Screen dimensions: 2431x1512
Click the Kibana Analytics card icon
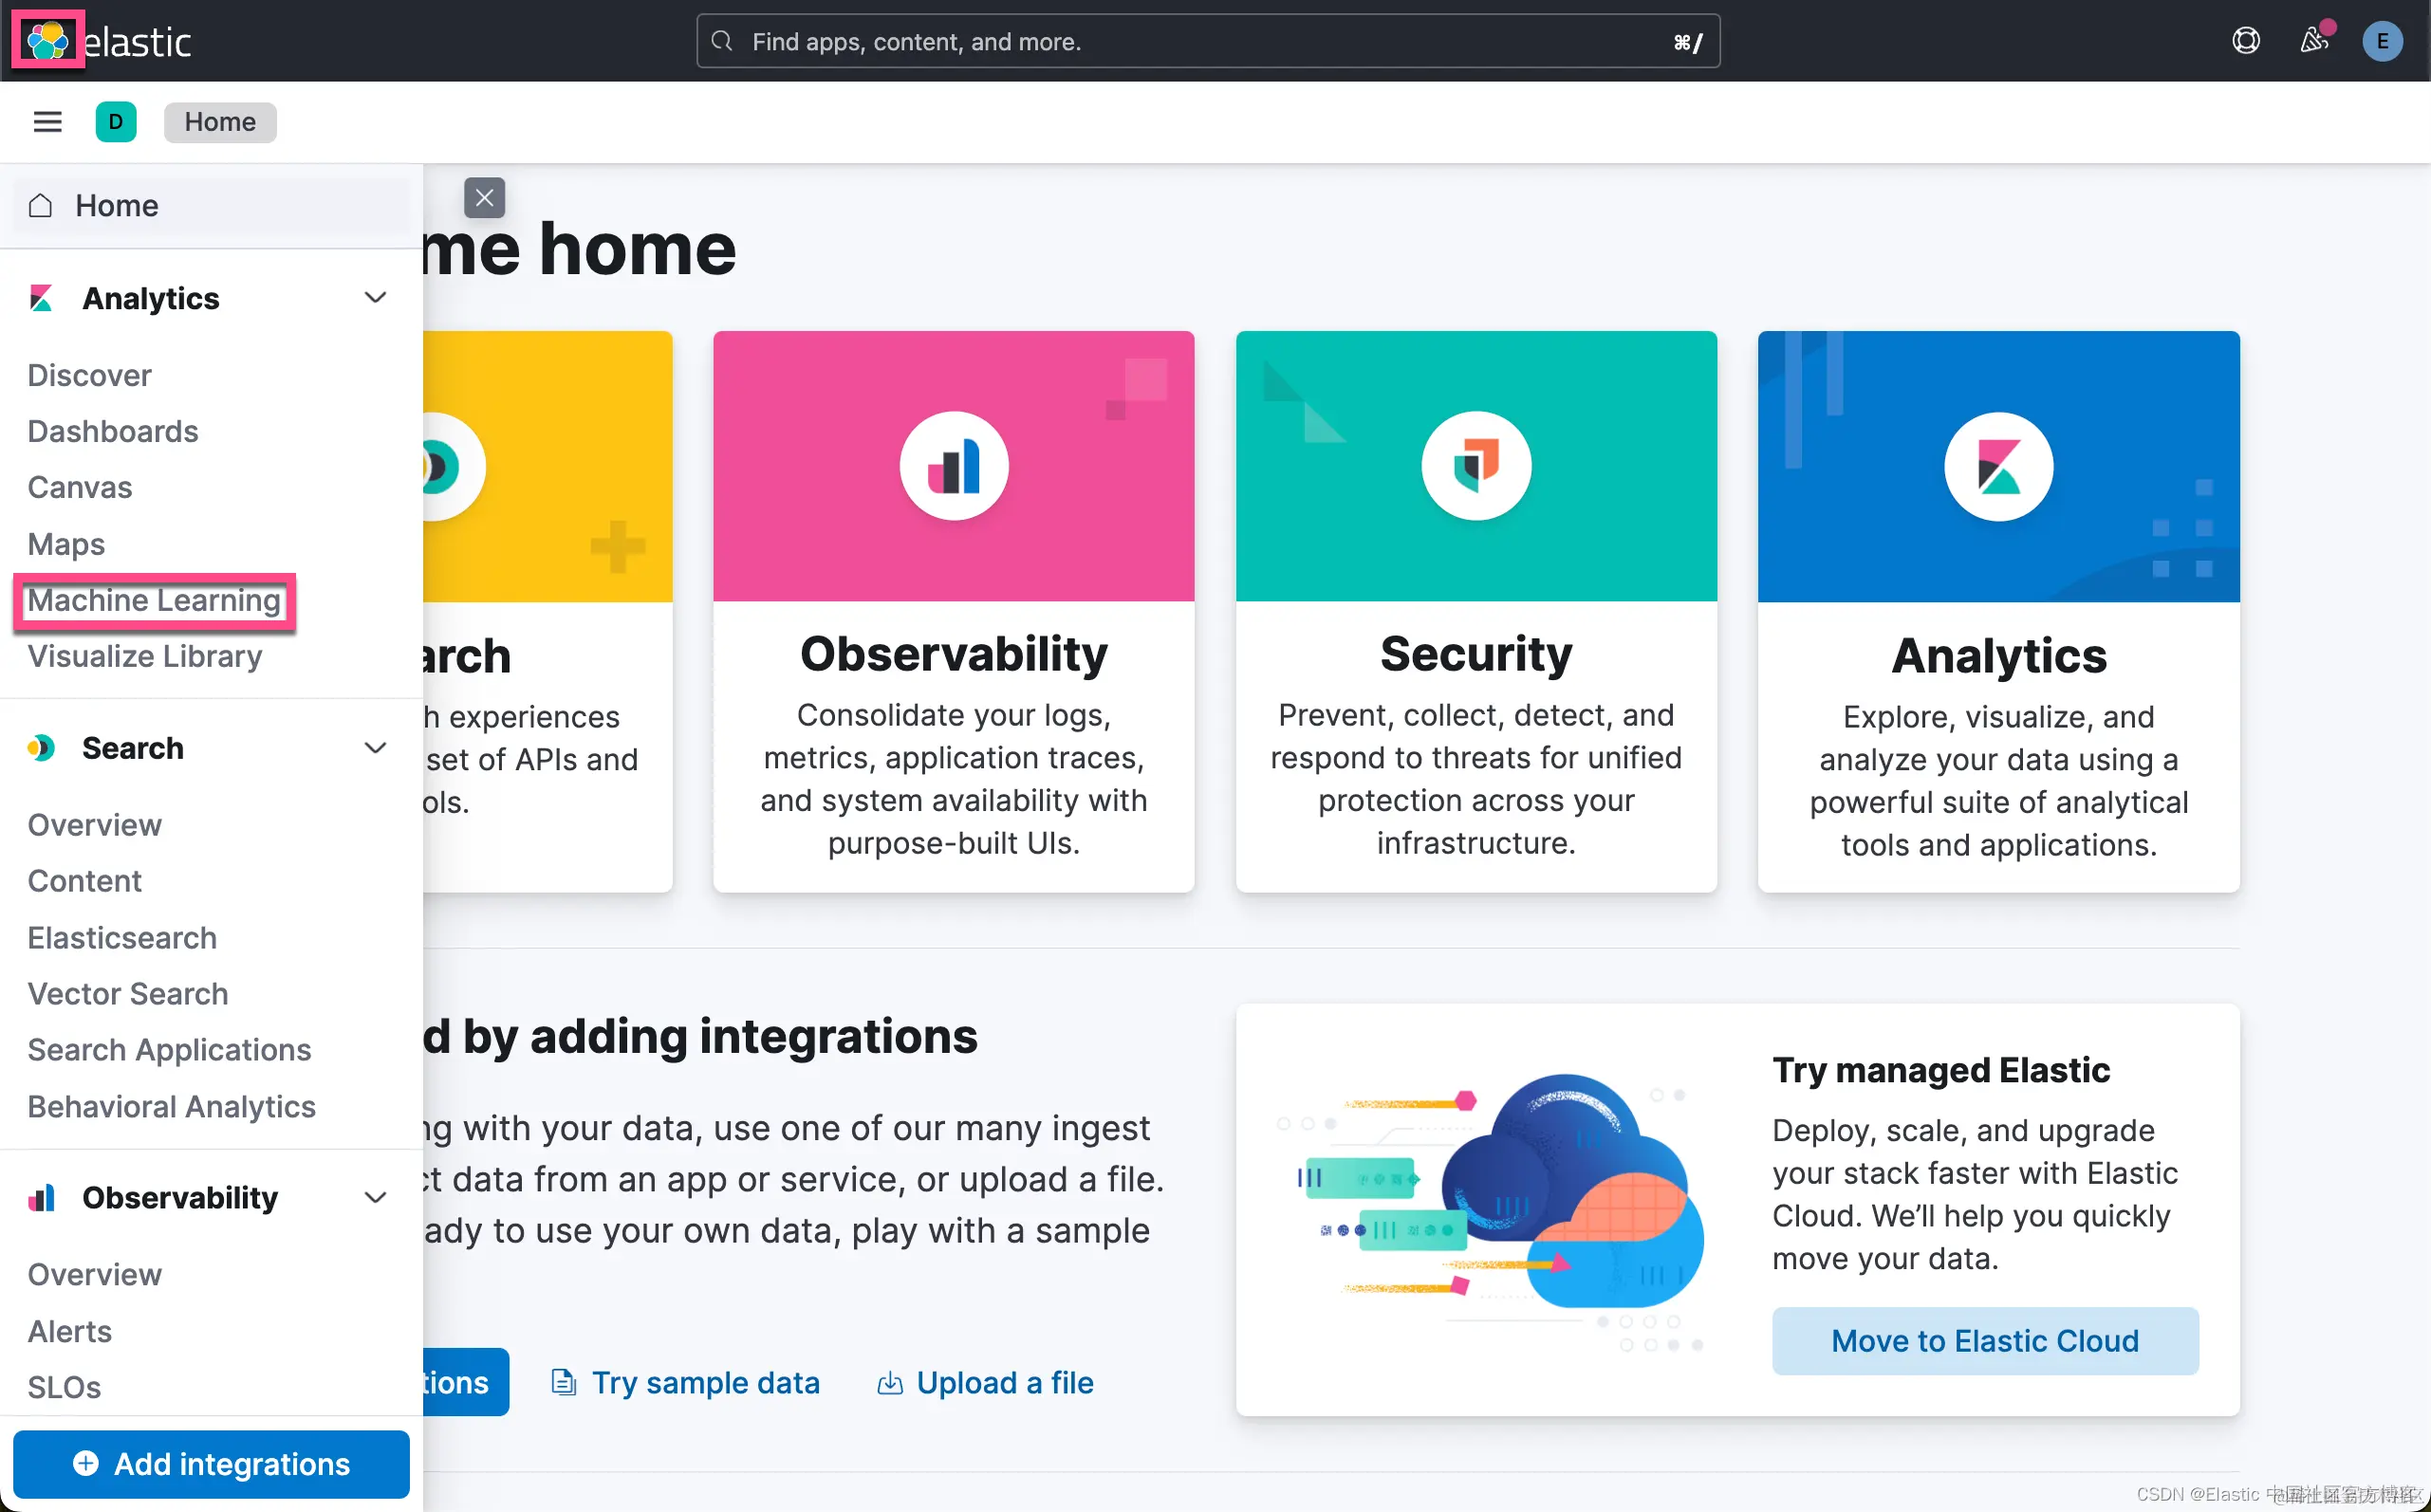[x=1998, y=467]
